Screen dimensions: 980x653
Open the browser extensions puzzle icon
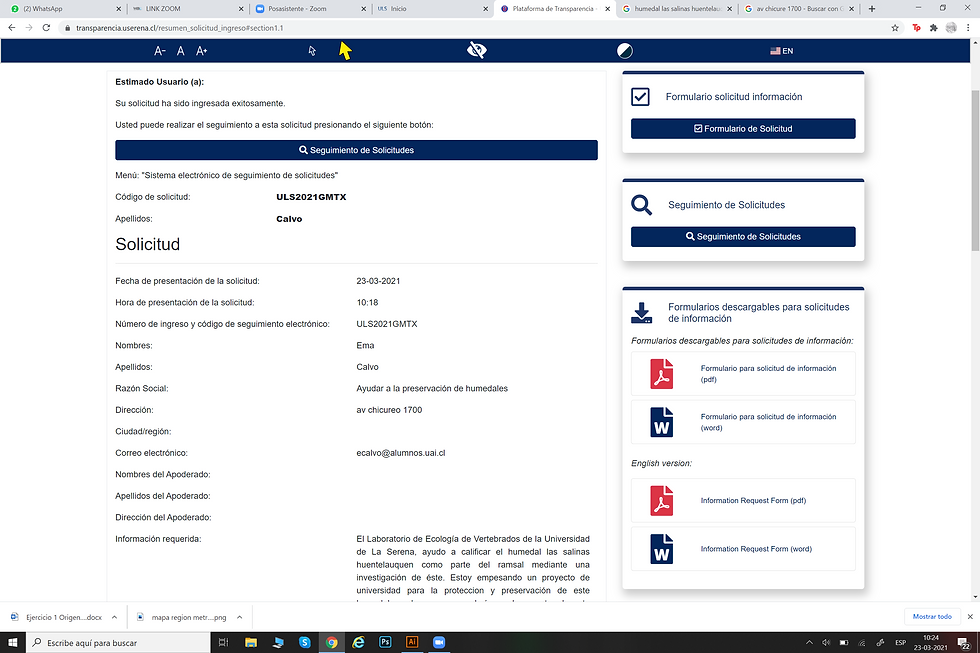tap(934, 27)
